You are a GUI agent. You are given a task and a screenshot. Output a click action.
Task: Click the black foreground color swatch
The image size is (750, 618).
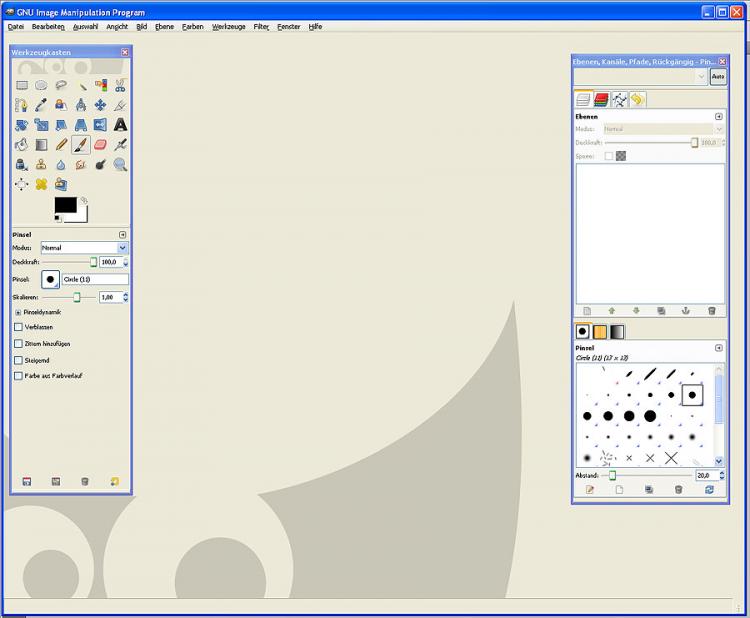click(x=65, y=204)
